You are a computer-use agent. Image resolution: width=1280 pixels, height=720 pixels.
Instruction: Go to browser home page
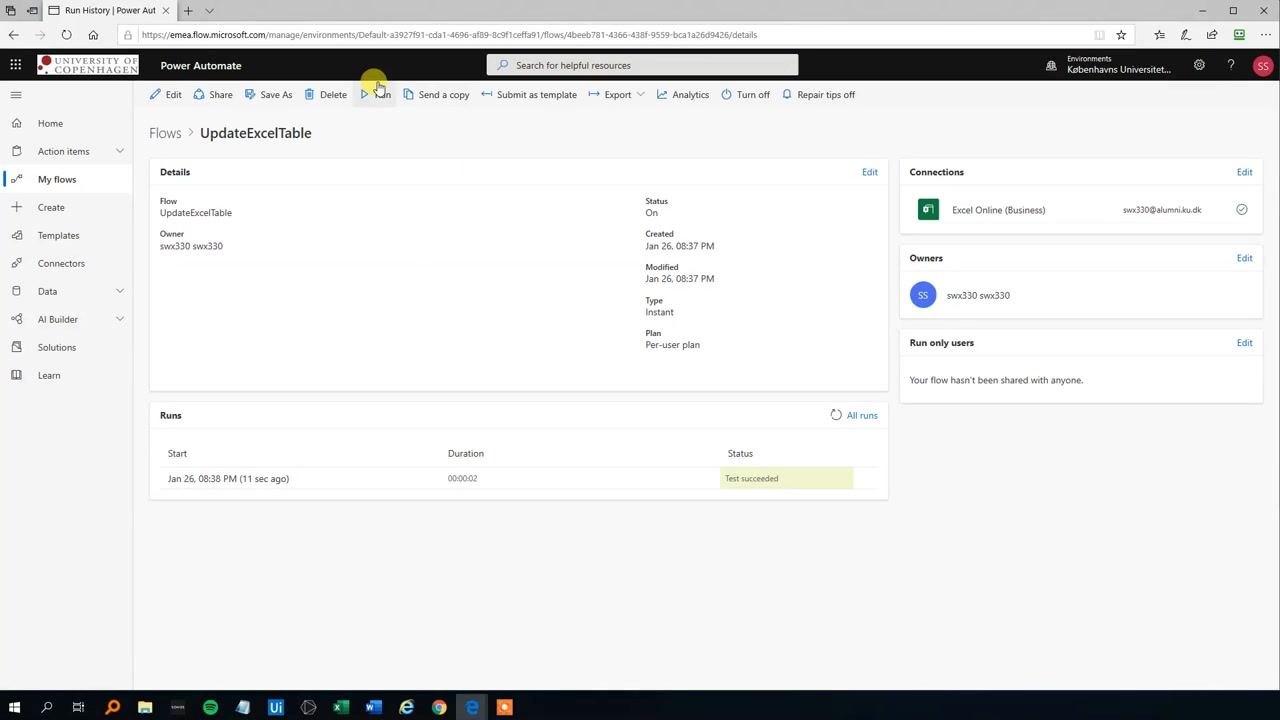pyautogui.click(x=93, y=35)
